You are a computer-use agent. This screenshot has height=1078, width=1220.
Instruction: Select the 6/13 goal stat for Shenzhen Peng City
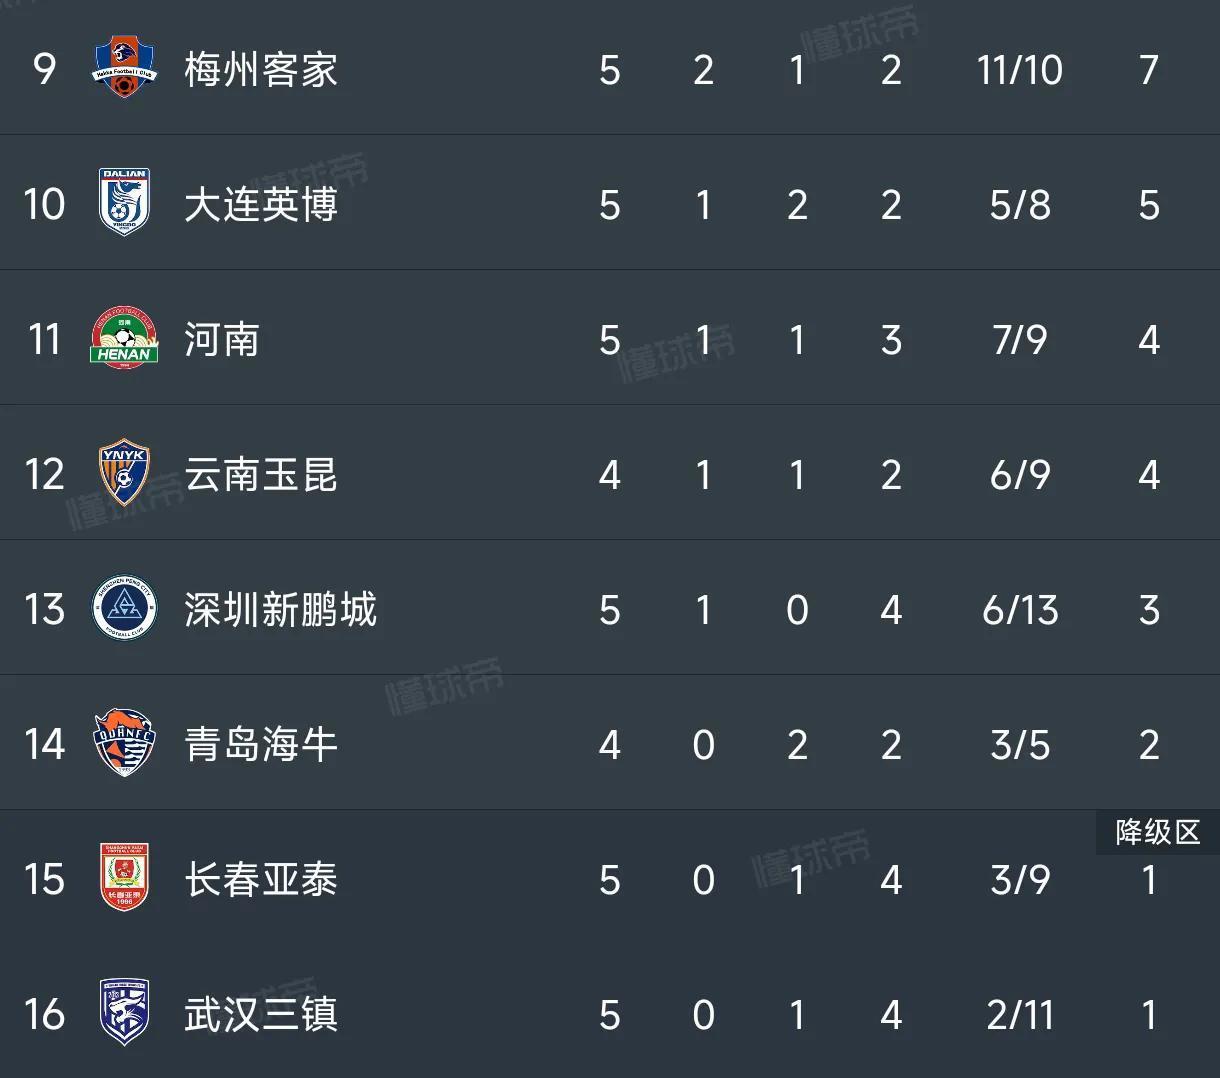[1019, 609]
